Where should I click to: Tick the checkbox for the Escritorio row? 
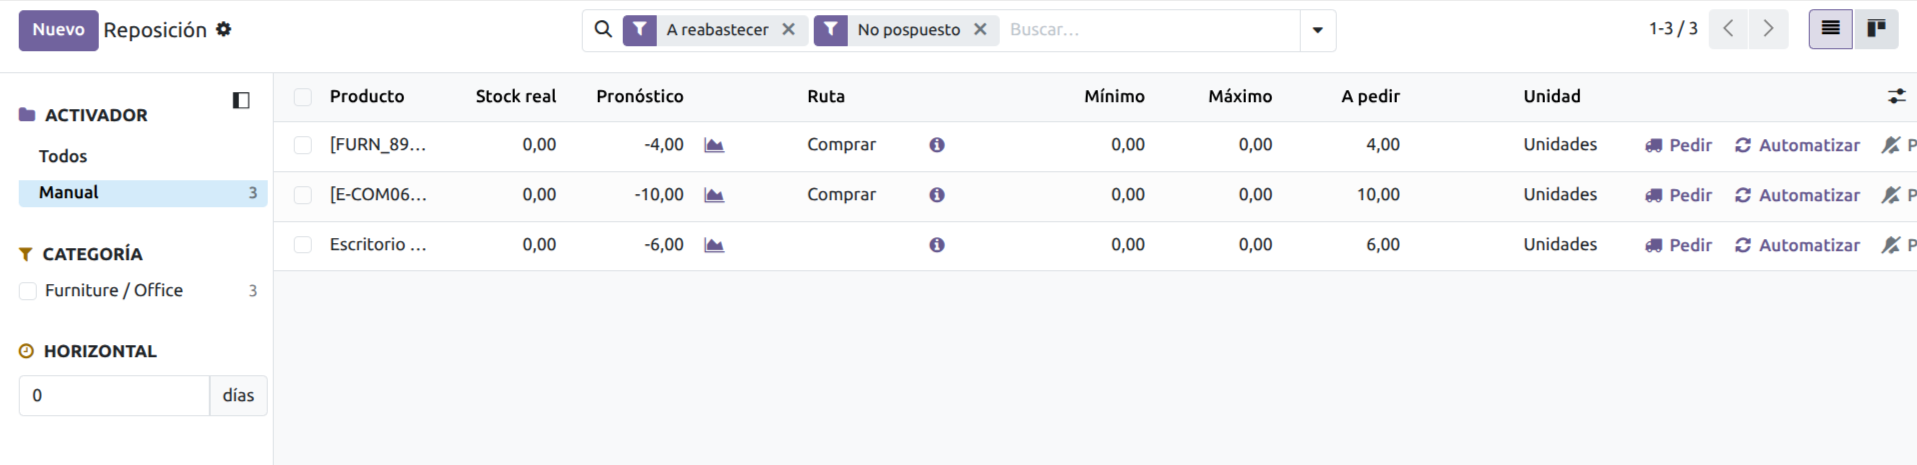click(x=303, y=245)
